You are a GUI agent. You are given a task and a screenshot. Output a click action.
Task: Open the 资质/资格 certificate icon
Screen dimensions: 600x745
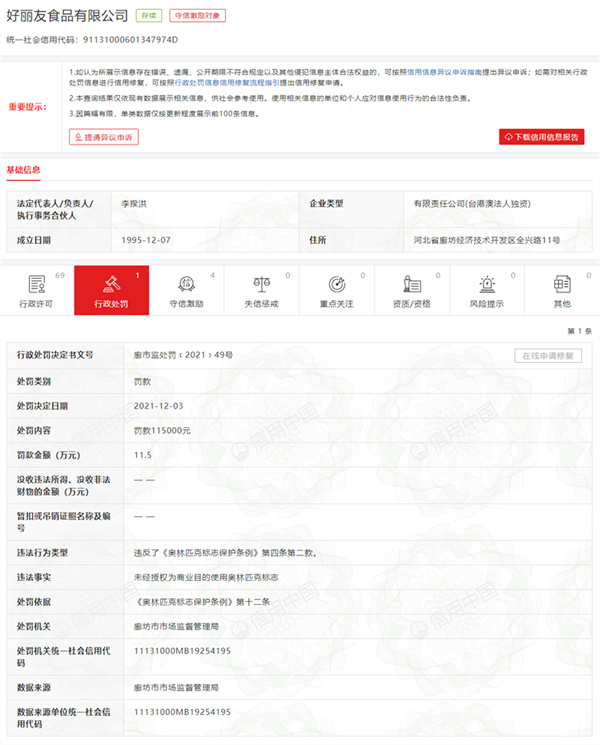[411, 283]
